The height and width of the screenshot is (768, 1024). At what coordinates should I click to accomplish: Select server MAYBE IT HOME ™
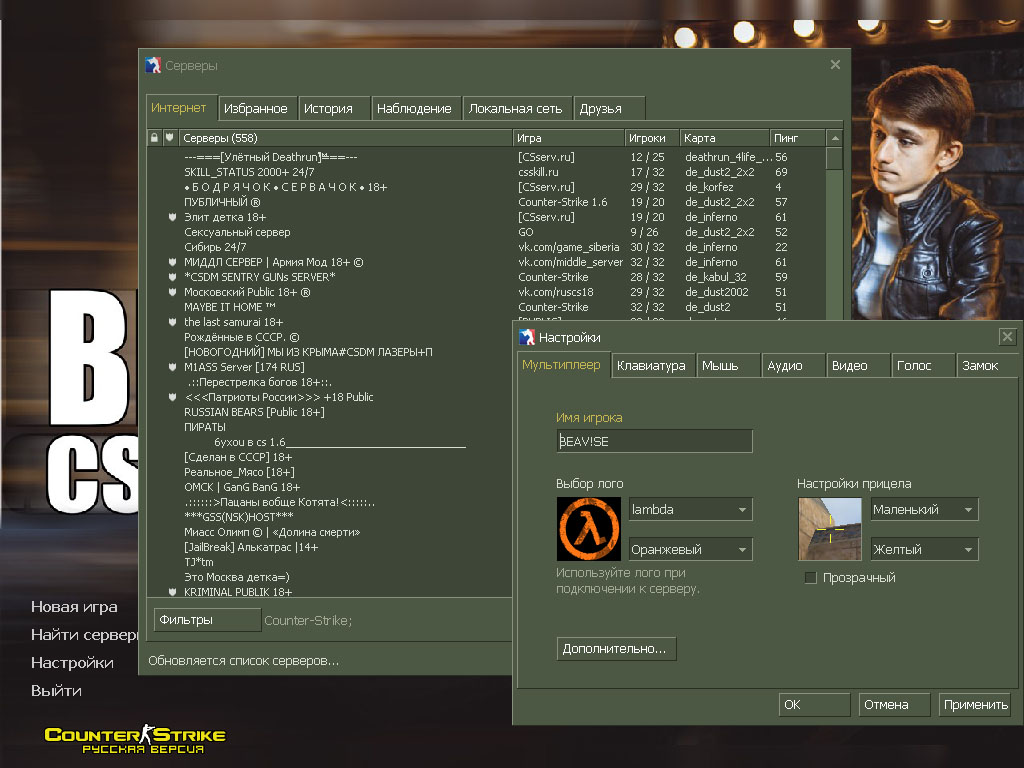pos(486,307)
